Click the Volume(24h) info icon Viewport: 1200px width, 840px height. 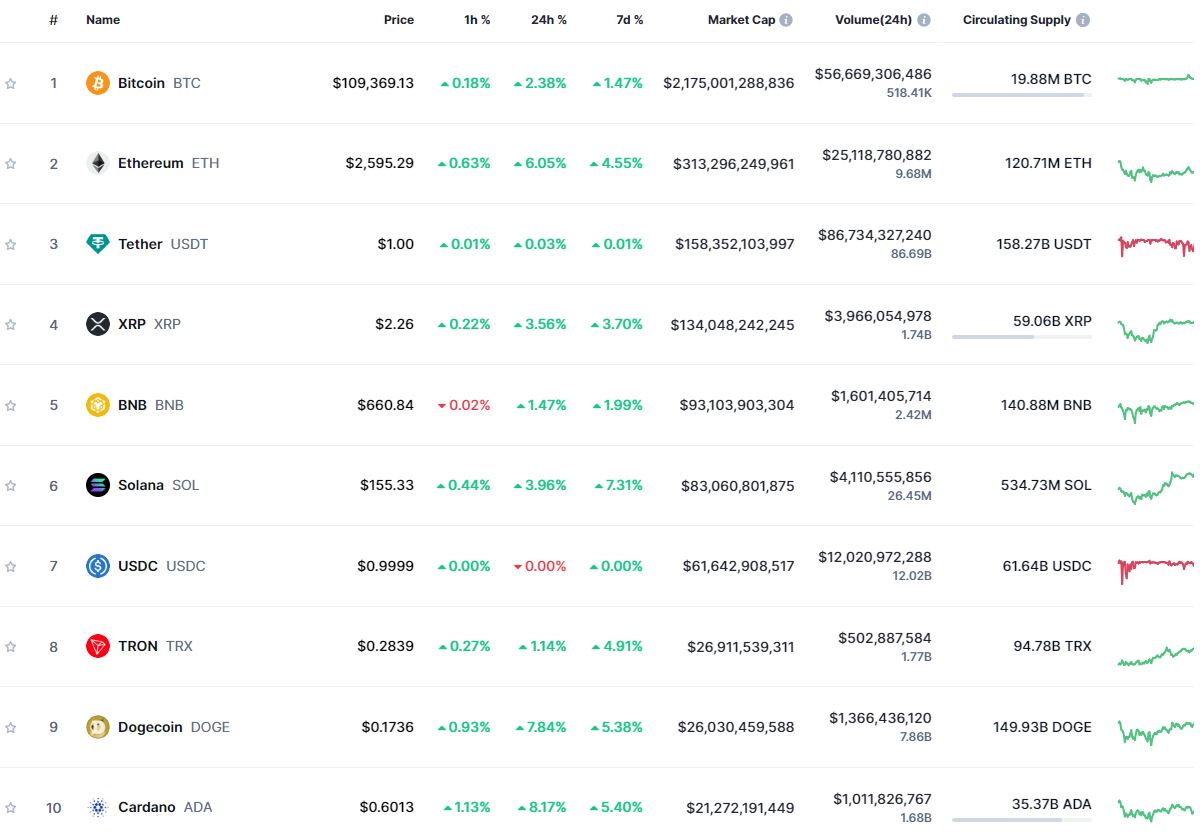924,20
